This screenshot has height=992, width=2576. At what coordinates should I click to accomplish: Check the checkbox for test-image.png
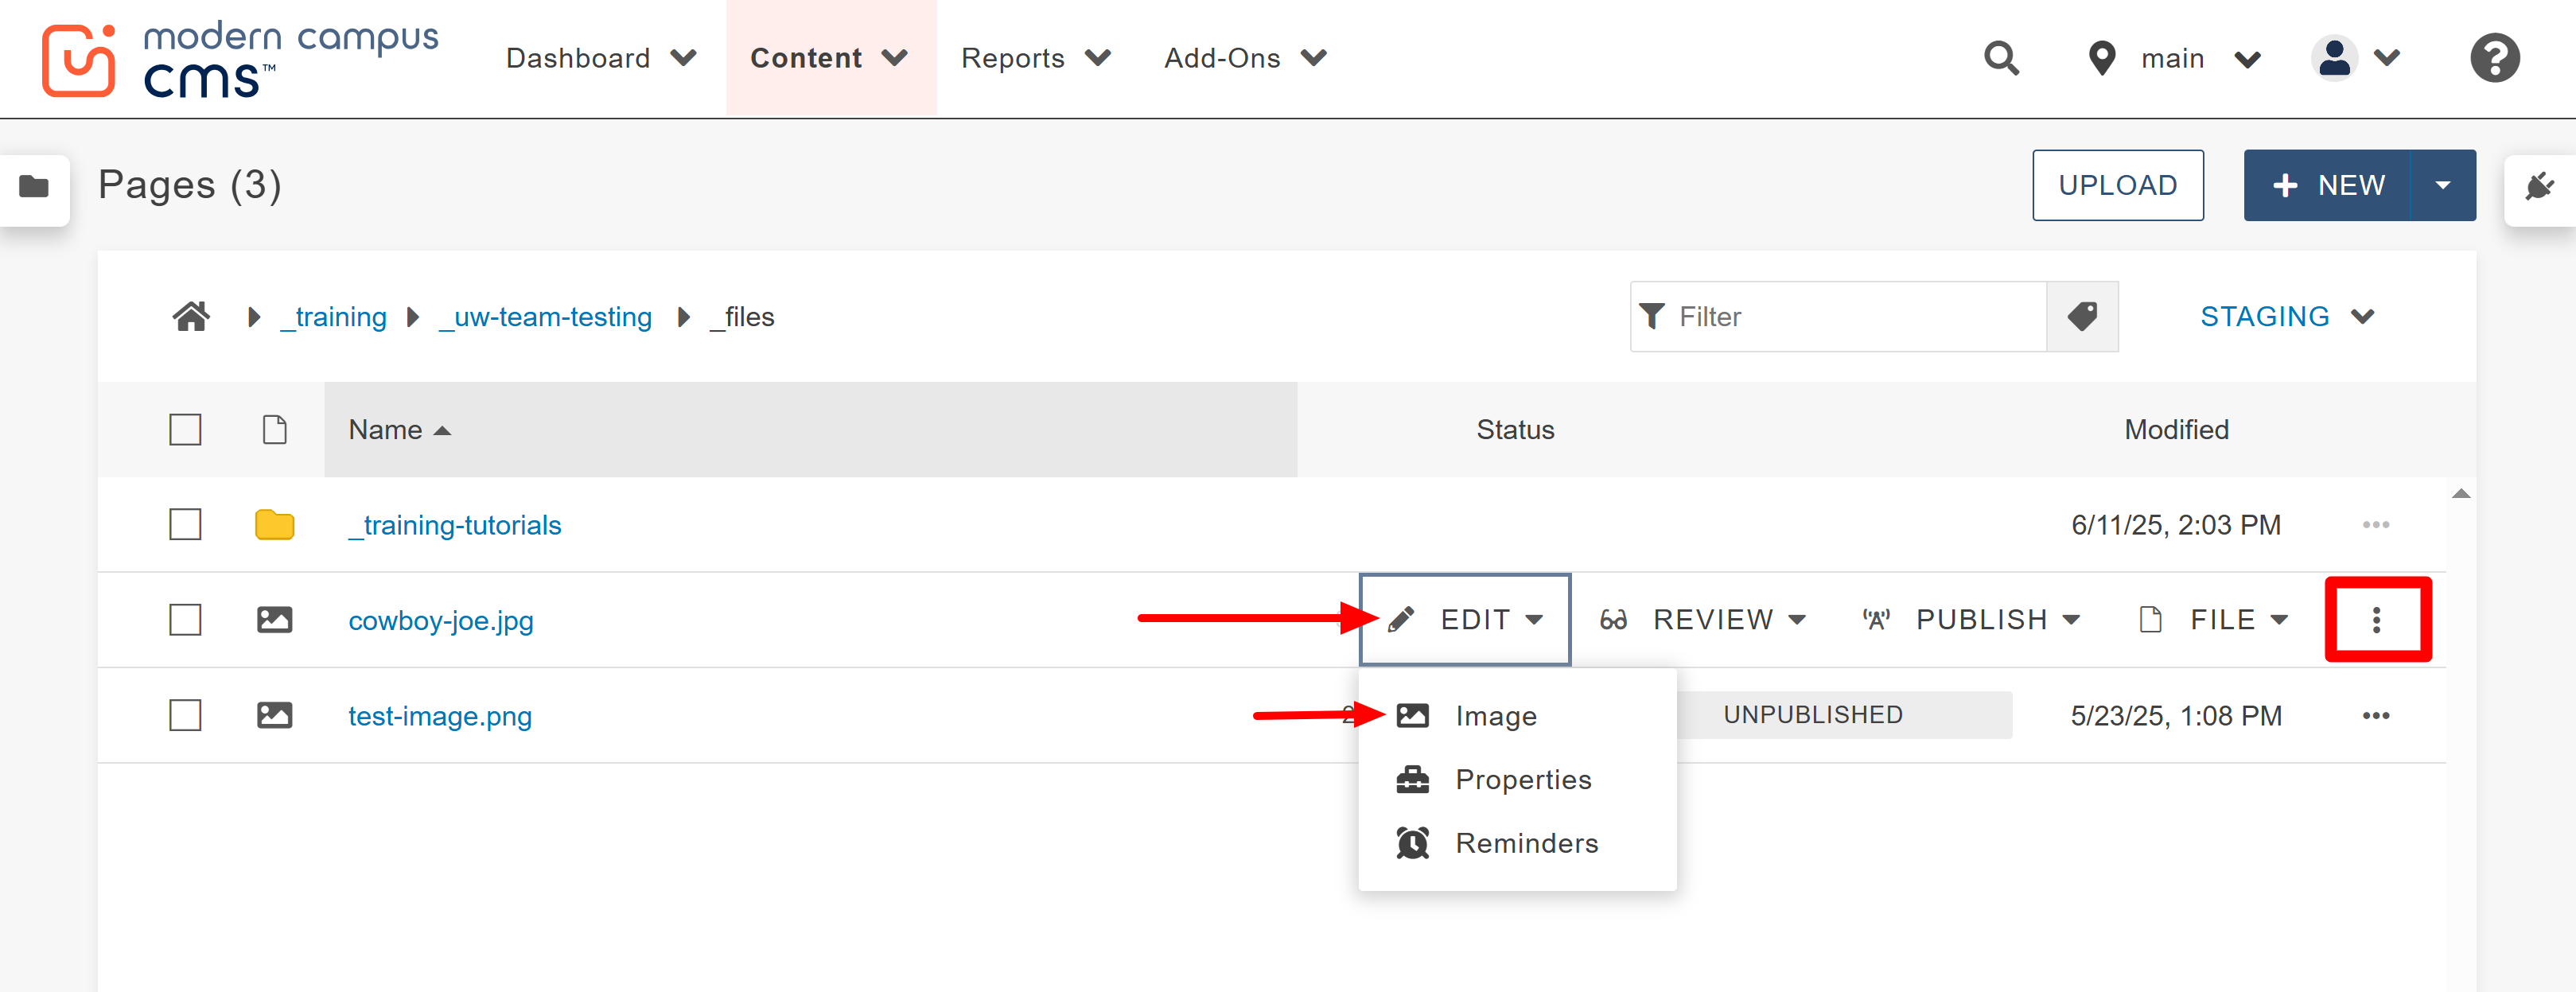(x=185, y=715)
